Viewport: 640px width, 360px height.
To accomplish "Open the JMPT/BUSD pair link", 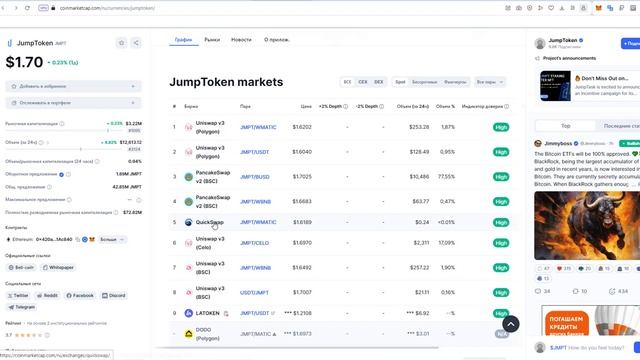I will (x=255, y=177).
